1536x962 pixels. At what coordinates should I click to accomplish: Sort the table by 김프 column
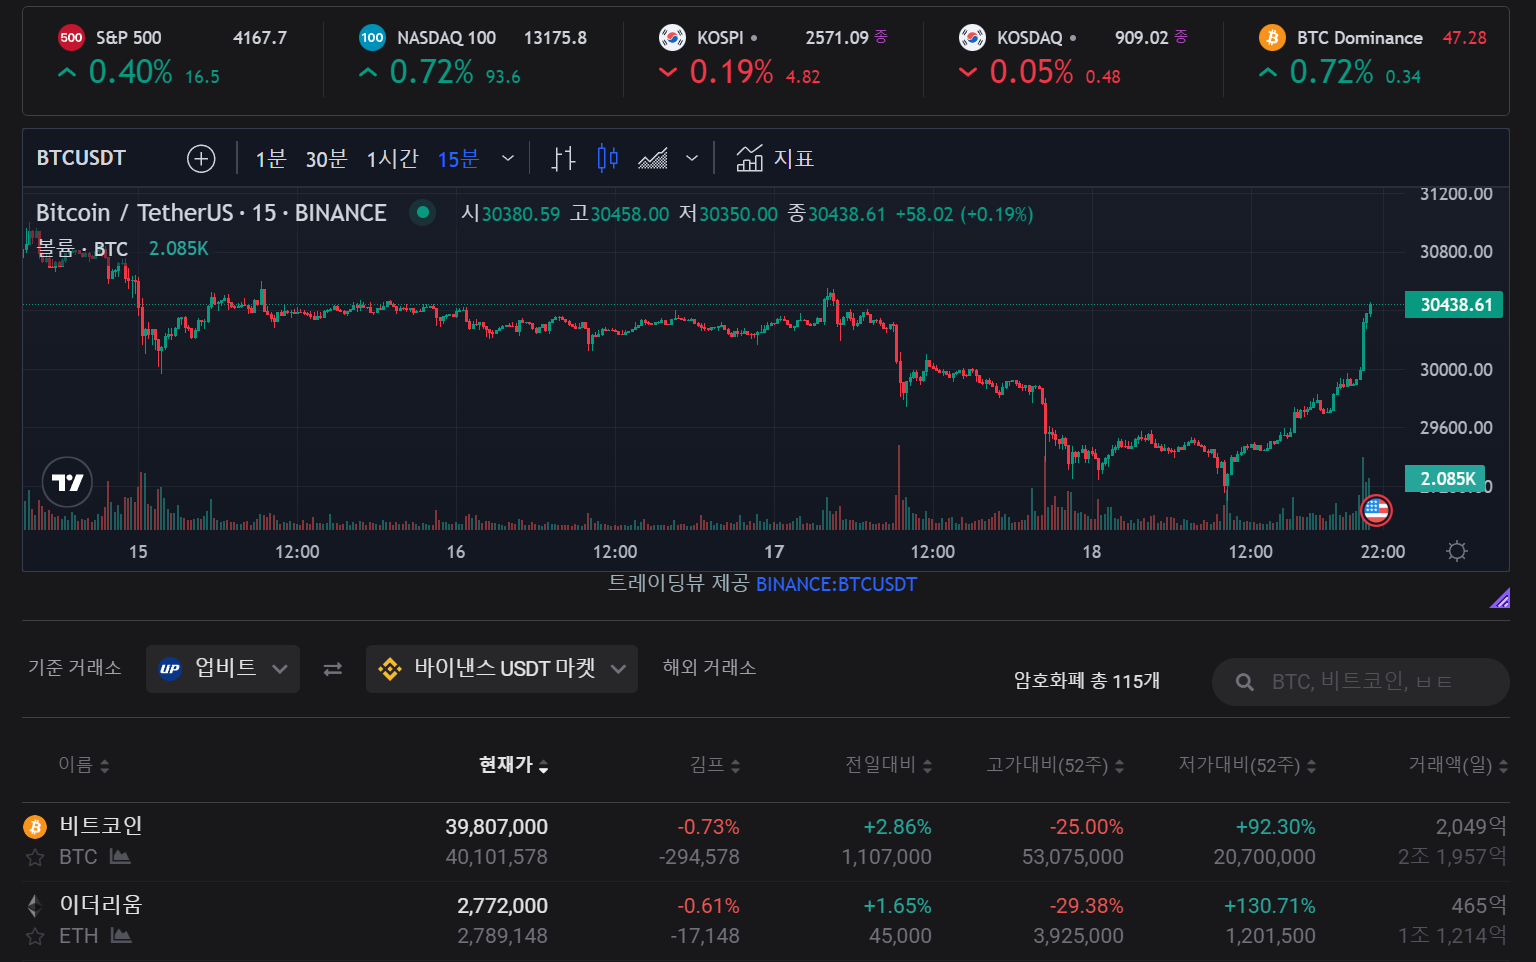pyautogui.click(x=715, y=765)
